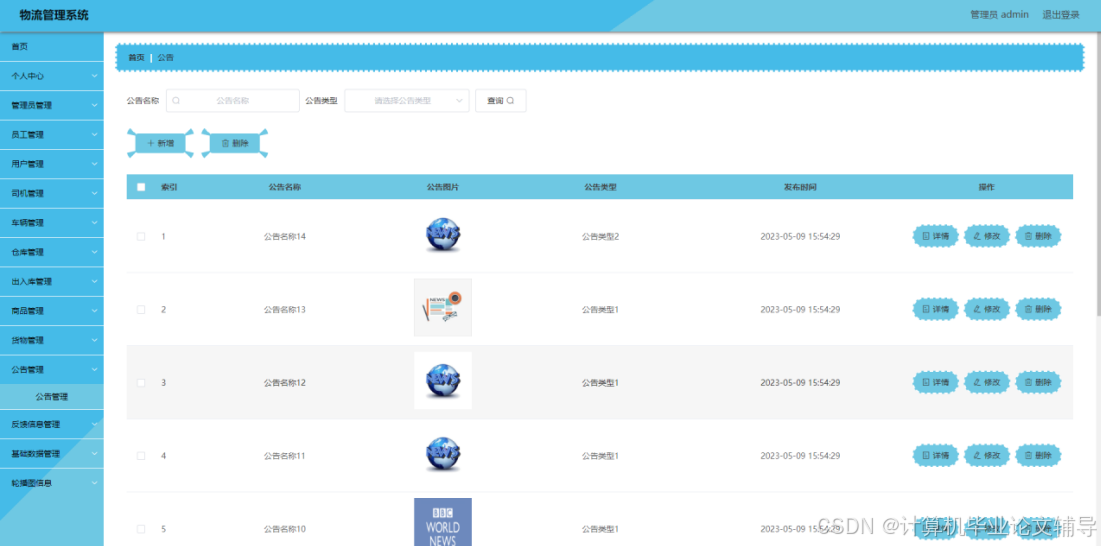Click the 发布时间 column header
This screenshot has height=546, width=1101.
800,187
